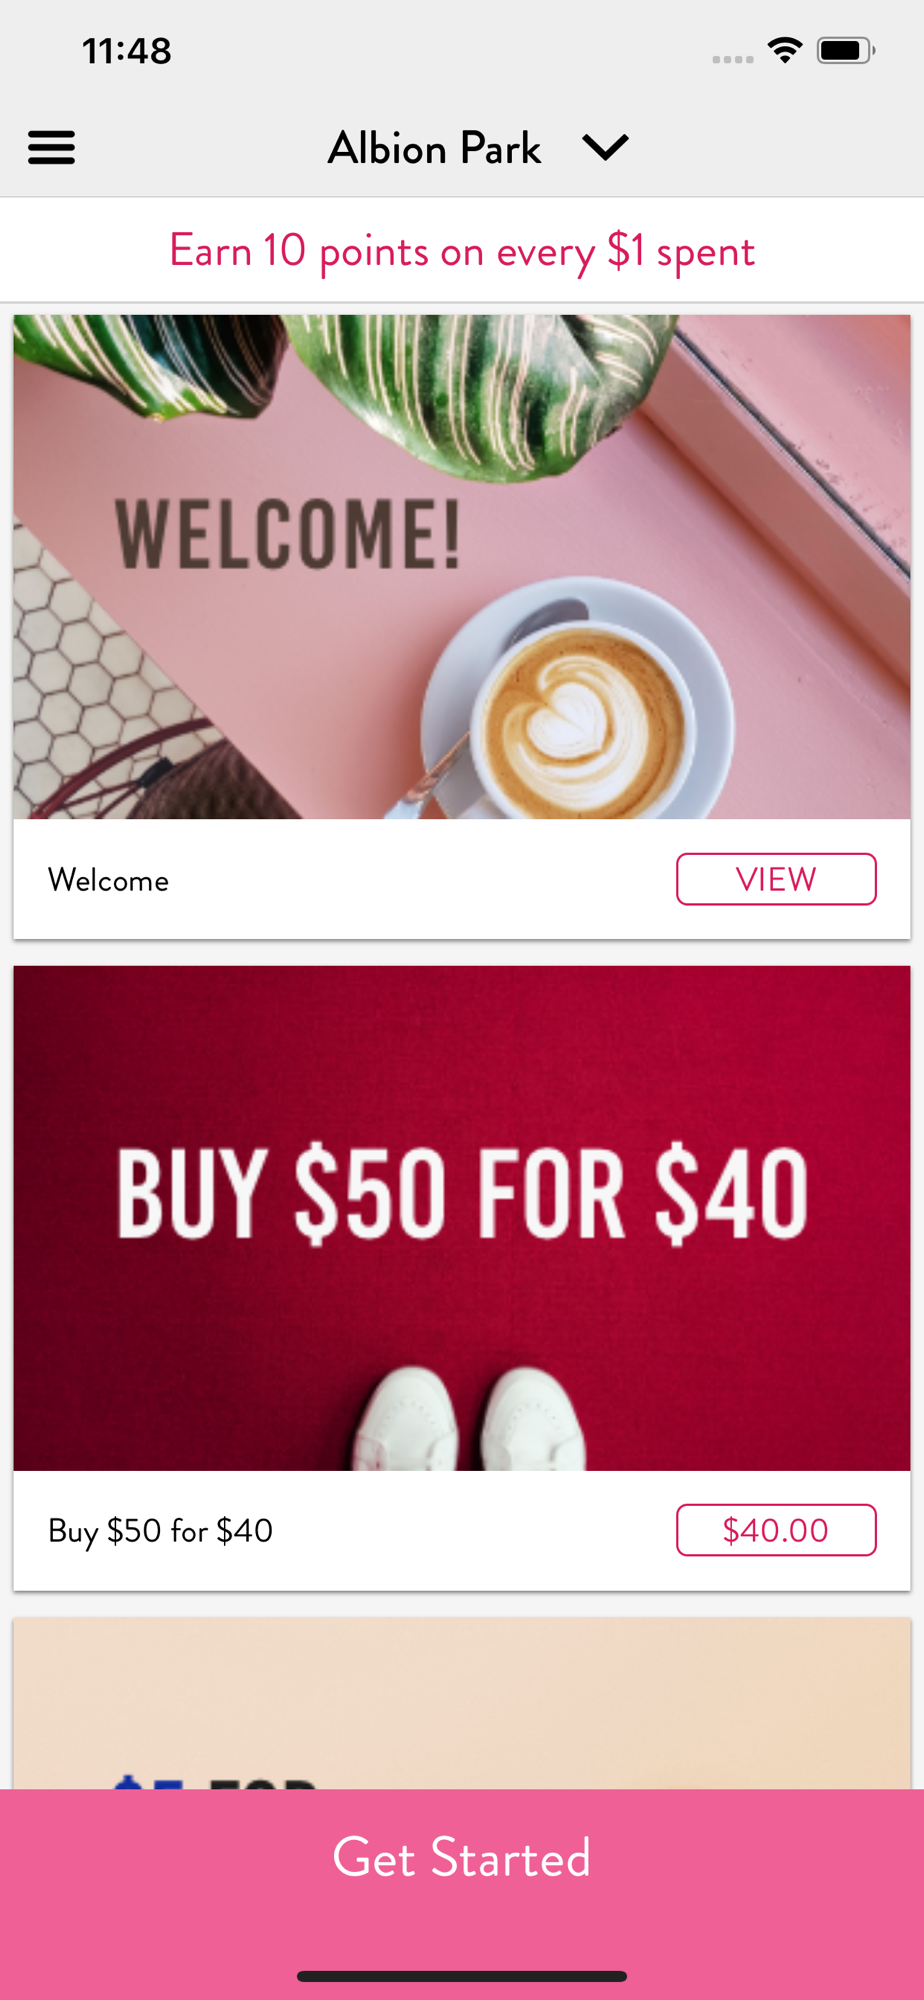Open the partially visible beige offer card
The width and height of the screenshot is (924, 2000).
pos(462,1704)
